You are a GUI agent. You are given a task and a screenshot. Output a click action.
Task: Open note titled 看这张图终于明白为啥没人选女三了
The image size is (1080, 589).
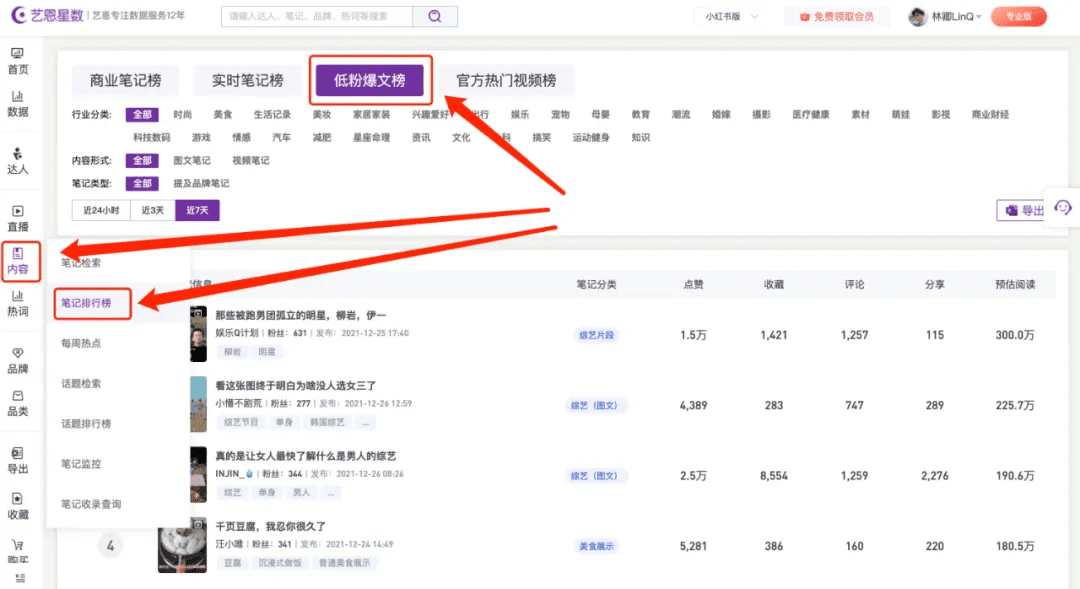[x=295, y=386]
